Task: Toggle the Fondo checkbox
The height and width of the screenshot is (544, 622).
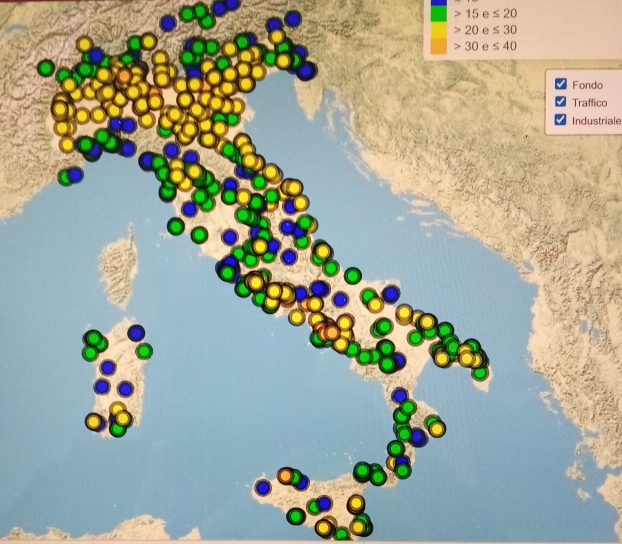Action: (560, 83)
